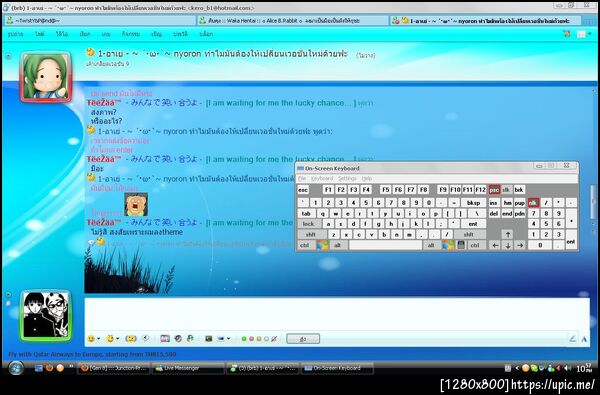600x395 pixels.
Task: Click the volume speaker icon in system tray
Action: coord(567,368)
